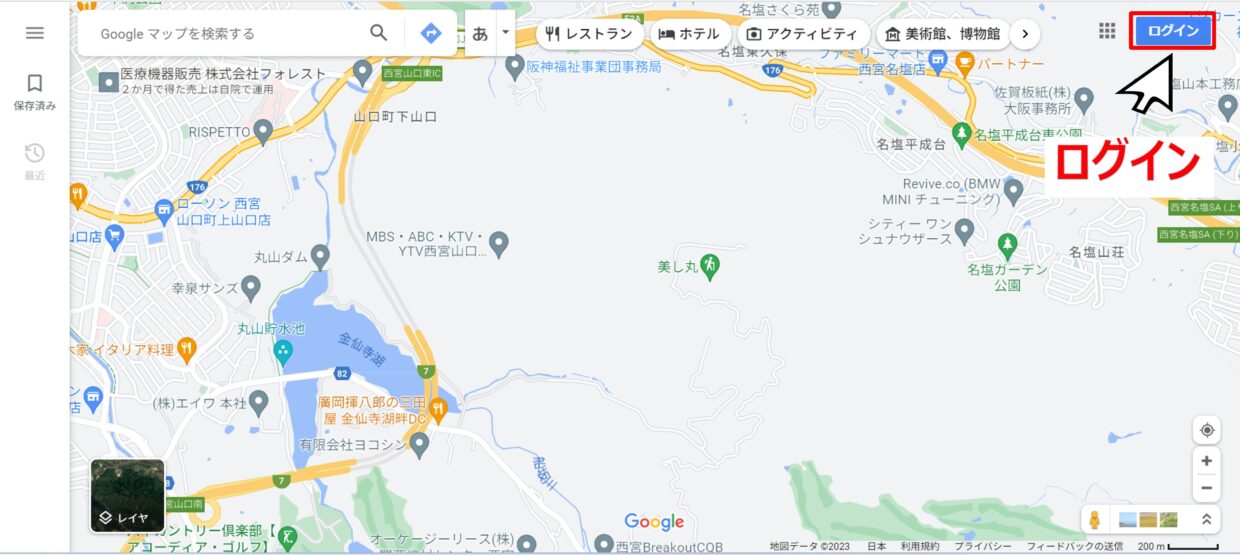Zoom out with the minus button
1240x555 pixels.
[x=1207, y=488]
